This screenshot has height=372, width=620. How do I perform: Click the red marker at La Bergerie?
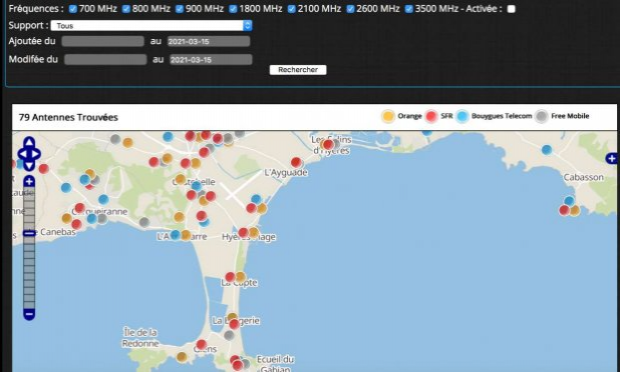[x=234, y=324]
